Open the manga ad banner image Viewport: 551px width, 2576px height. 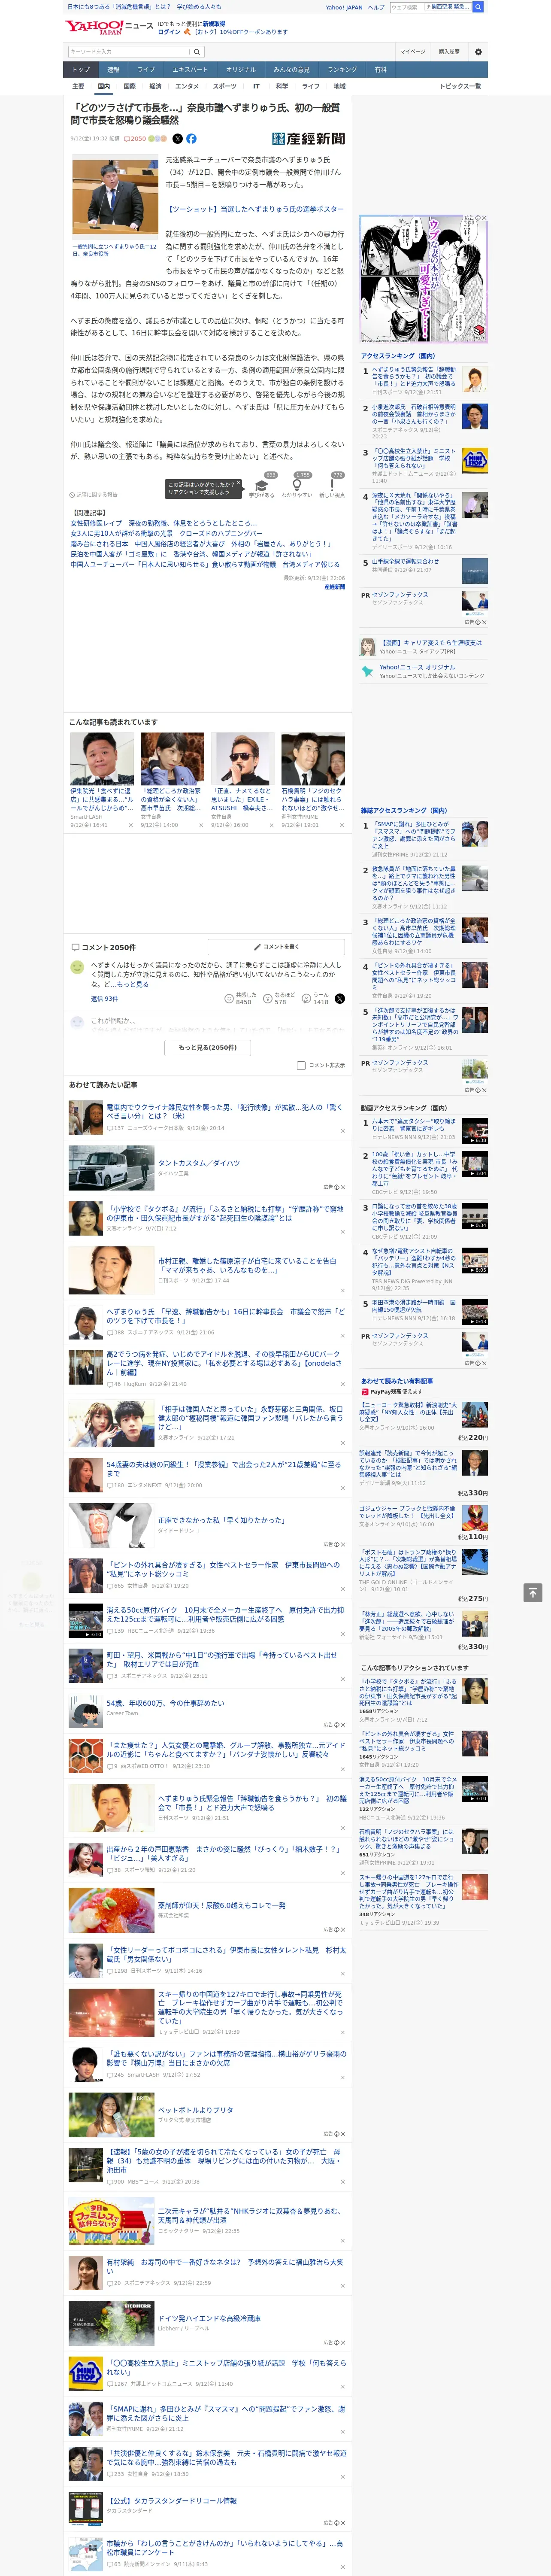click(424, 278)
